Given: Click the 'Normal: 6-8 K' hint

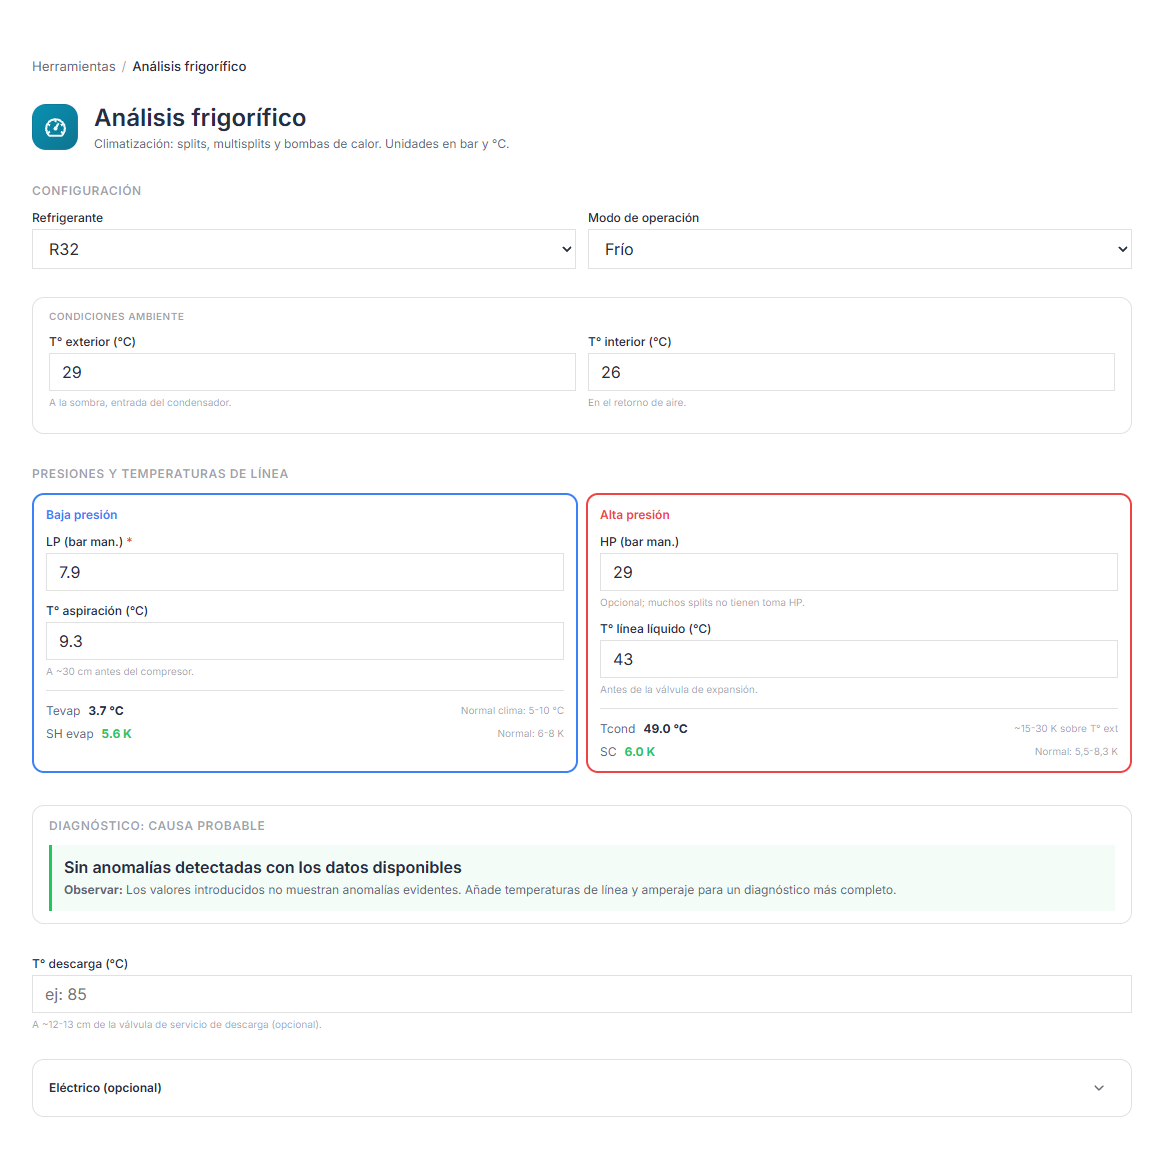Looking at the screenshot, I should [x=530, y=734].
